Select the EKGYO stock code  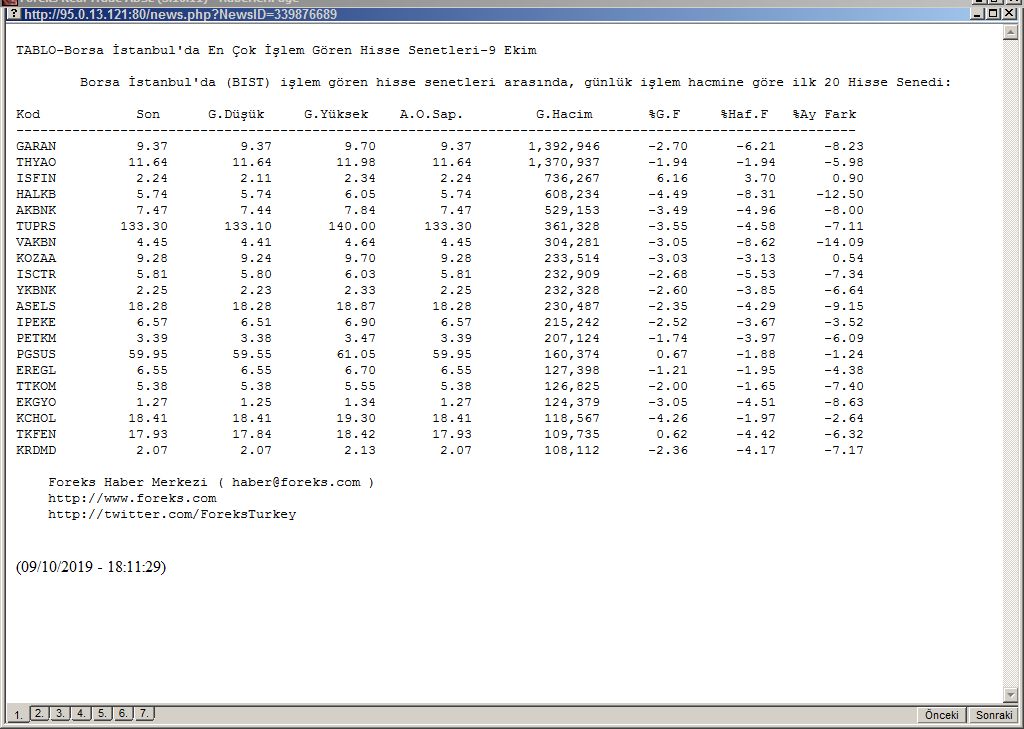point(36,402)
